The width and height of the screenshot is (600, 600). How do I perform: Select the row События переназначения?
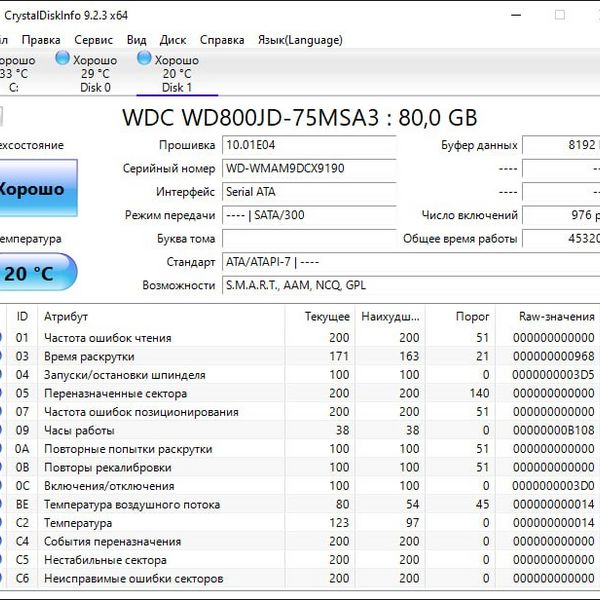[x=300, y=541]
